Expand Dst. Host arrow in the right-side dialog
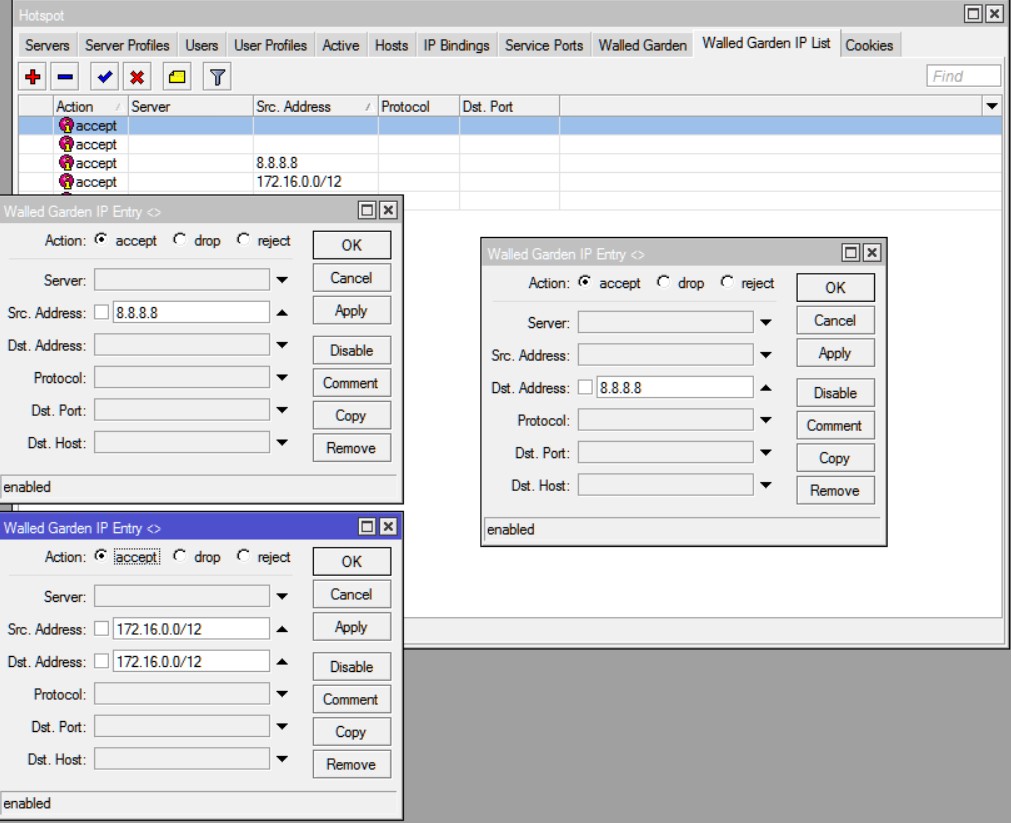The image size is (1011, 823). [766, 486]
